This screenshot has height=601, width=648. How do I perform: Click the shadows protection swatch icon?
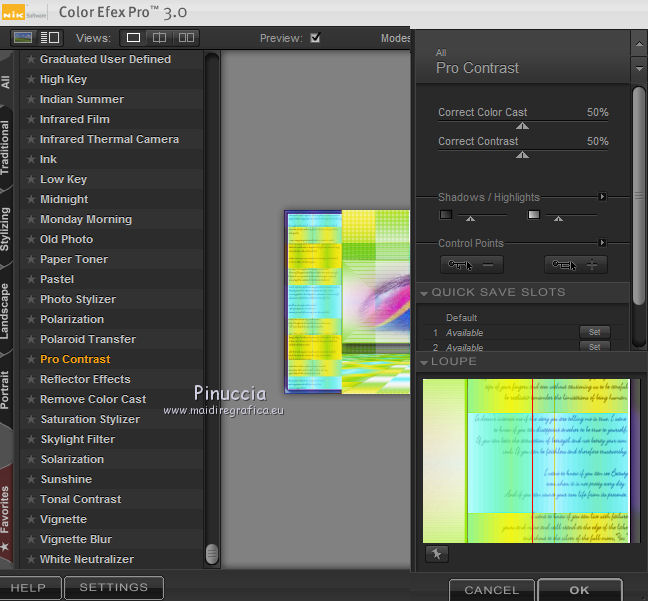(446, 215)
